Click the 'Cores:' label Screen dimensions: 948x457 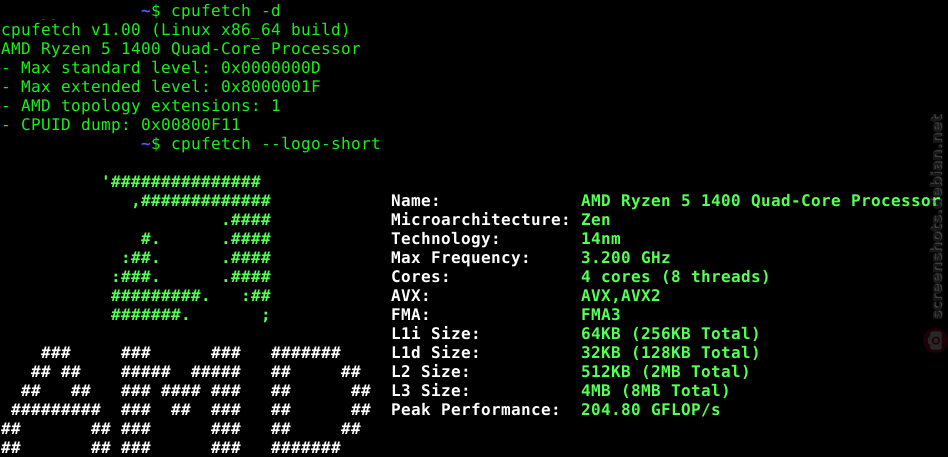click(x=420, y=277)
